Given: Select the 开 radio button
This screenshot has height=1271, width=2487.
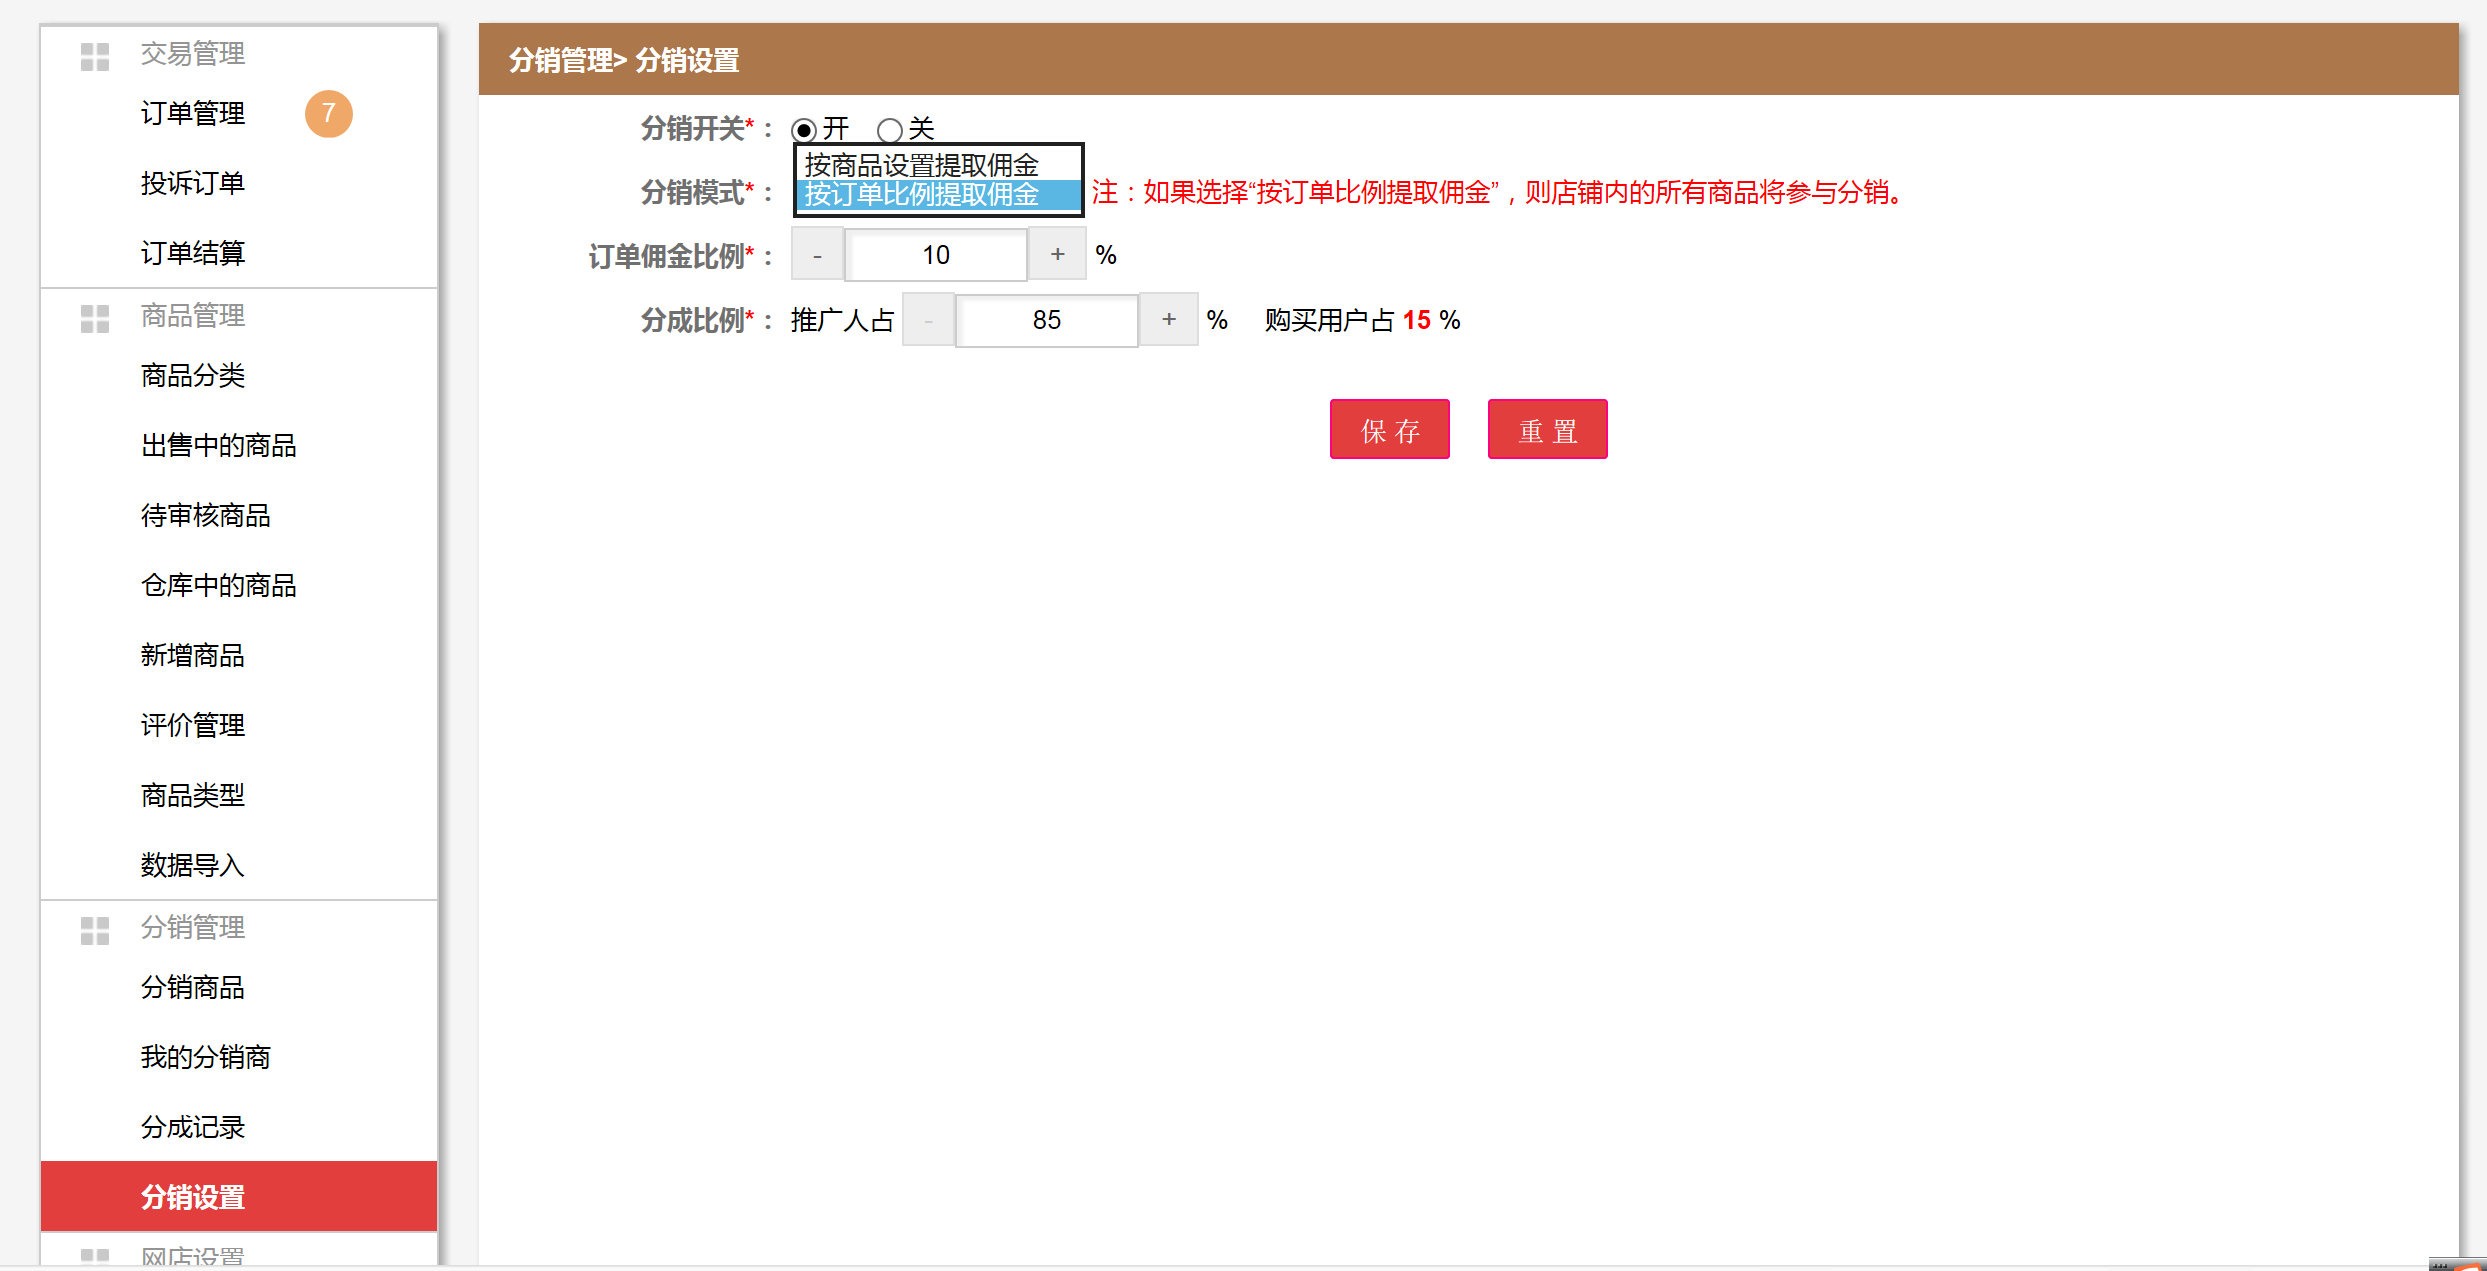Looking at the screenshot, I should pyautogui.click(x=804, y=130).
